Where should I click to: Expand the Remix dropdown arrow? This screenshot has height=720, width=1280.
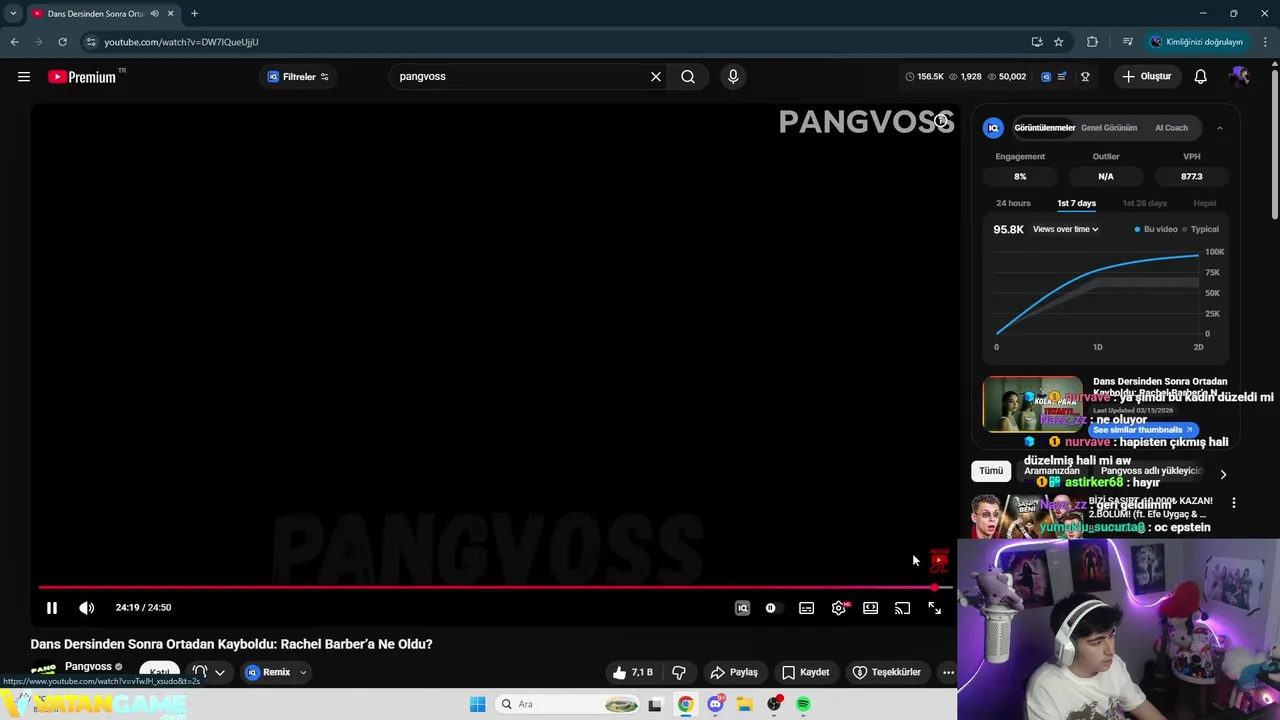coord(302,673)
